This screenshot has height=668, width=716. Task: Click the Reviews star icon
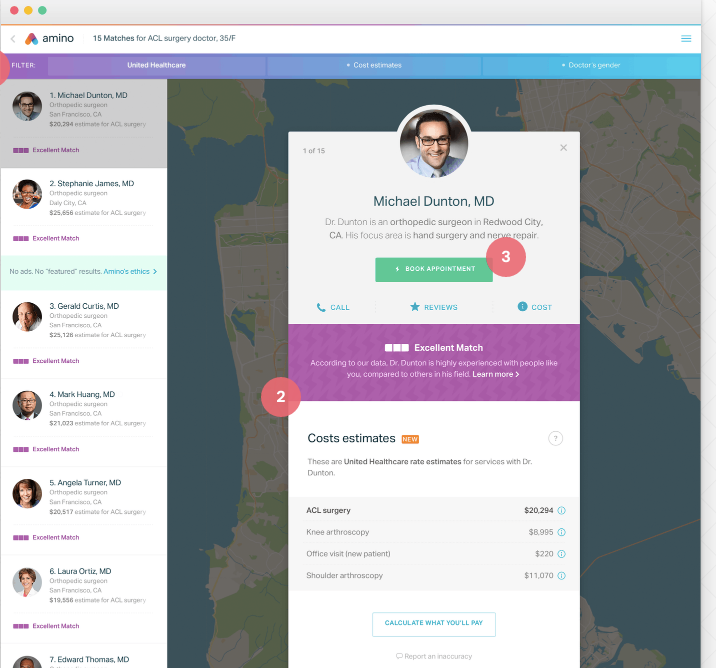[x=415, y=307]
